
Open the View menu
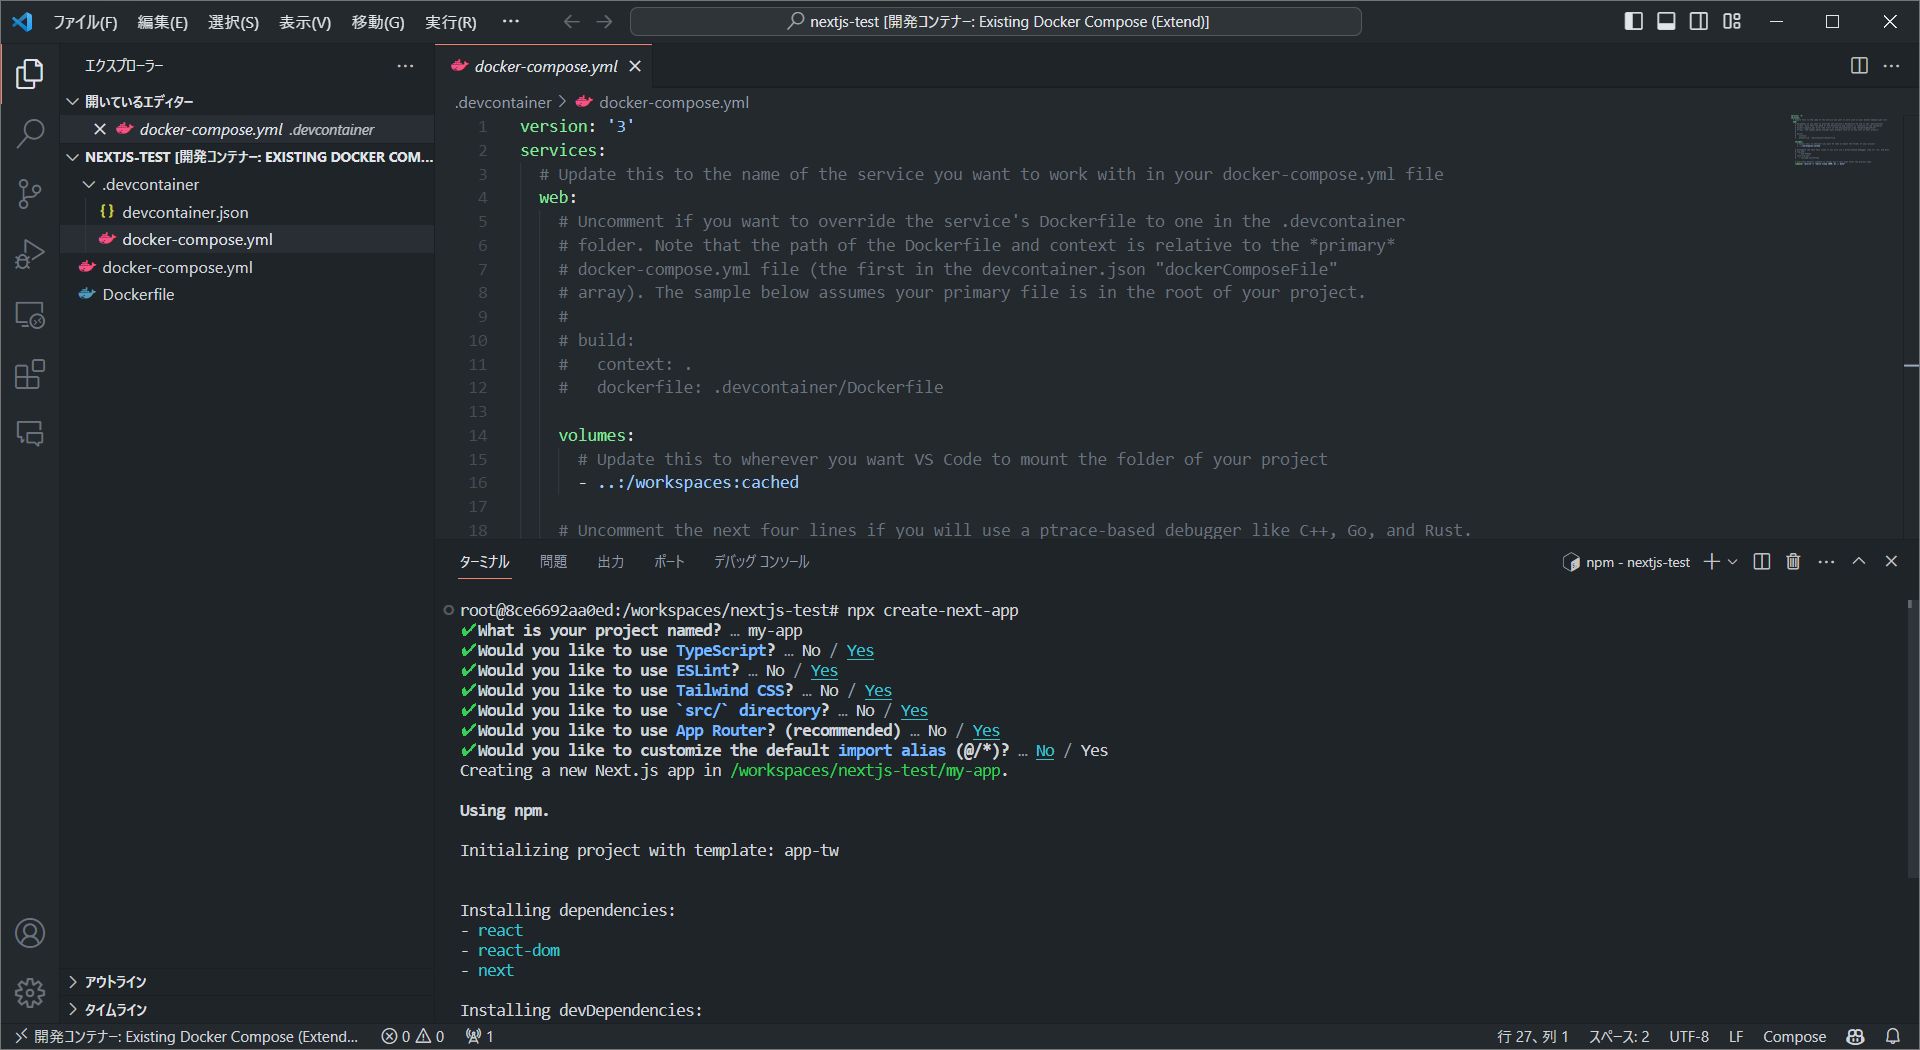pyautogui.click(x=305, y=22)
